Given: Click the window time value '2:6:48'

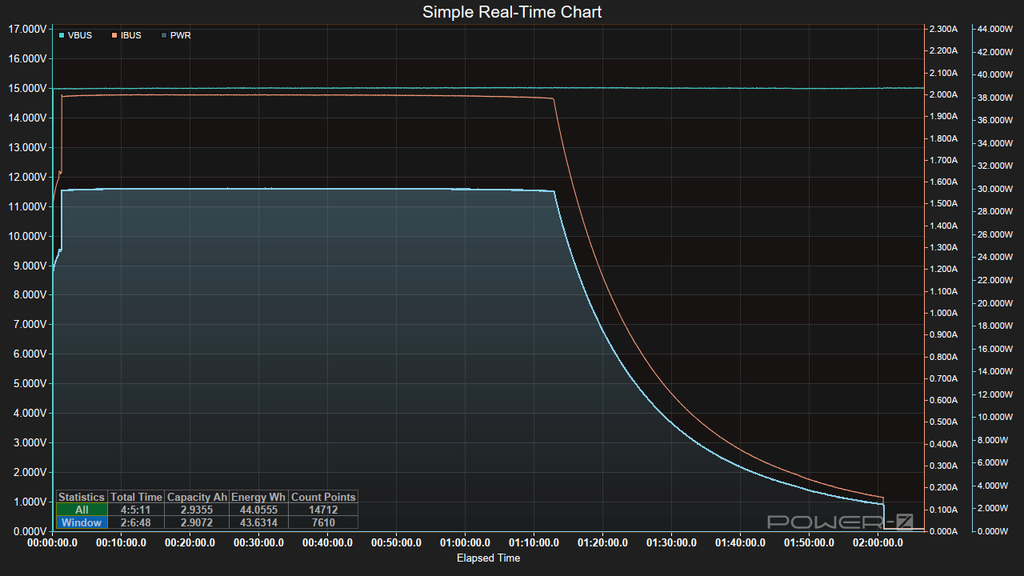Looking at the screenshot, I should click(x=136, y=522).
